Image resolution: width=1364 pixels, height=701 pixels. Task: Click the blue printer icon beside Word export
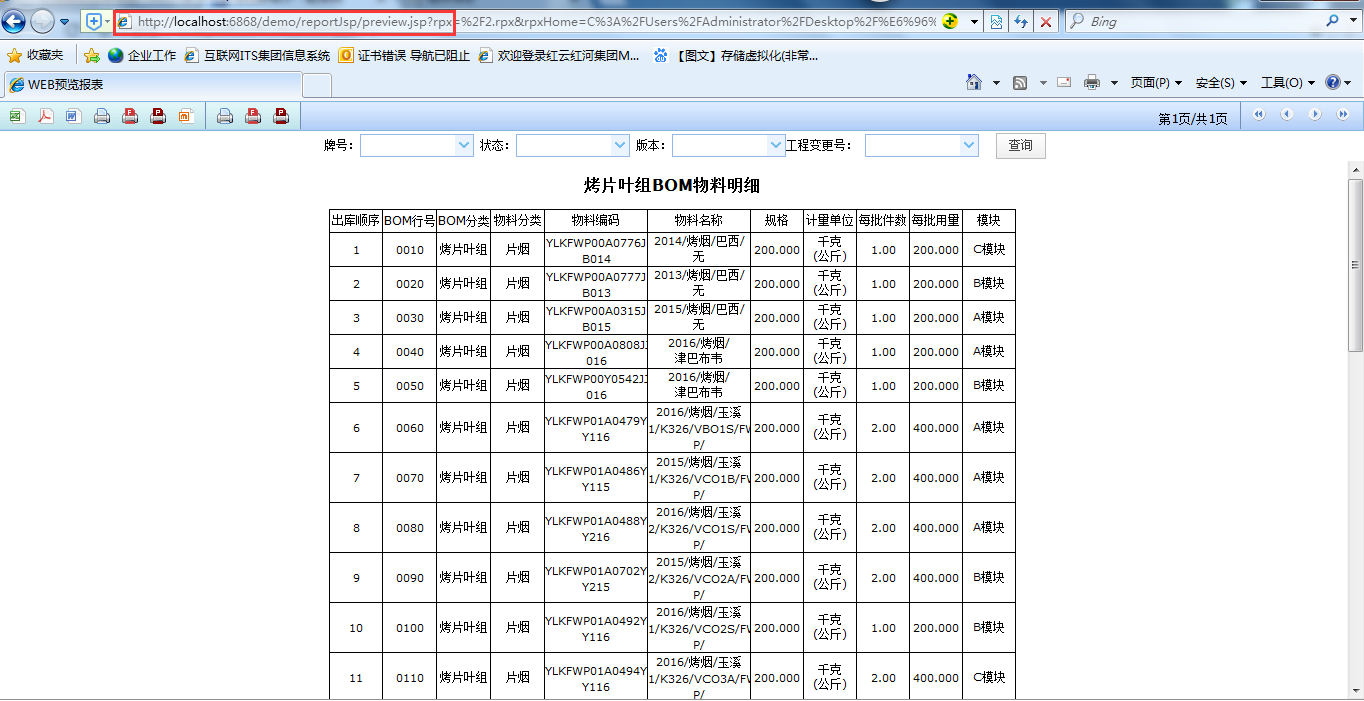pyautogui.click(x=101, y=116)
